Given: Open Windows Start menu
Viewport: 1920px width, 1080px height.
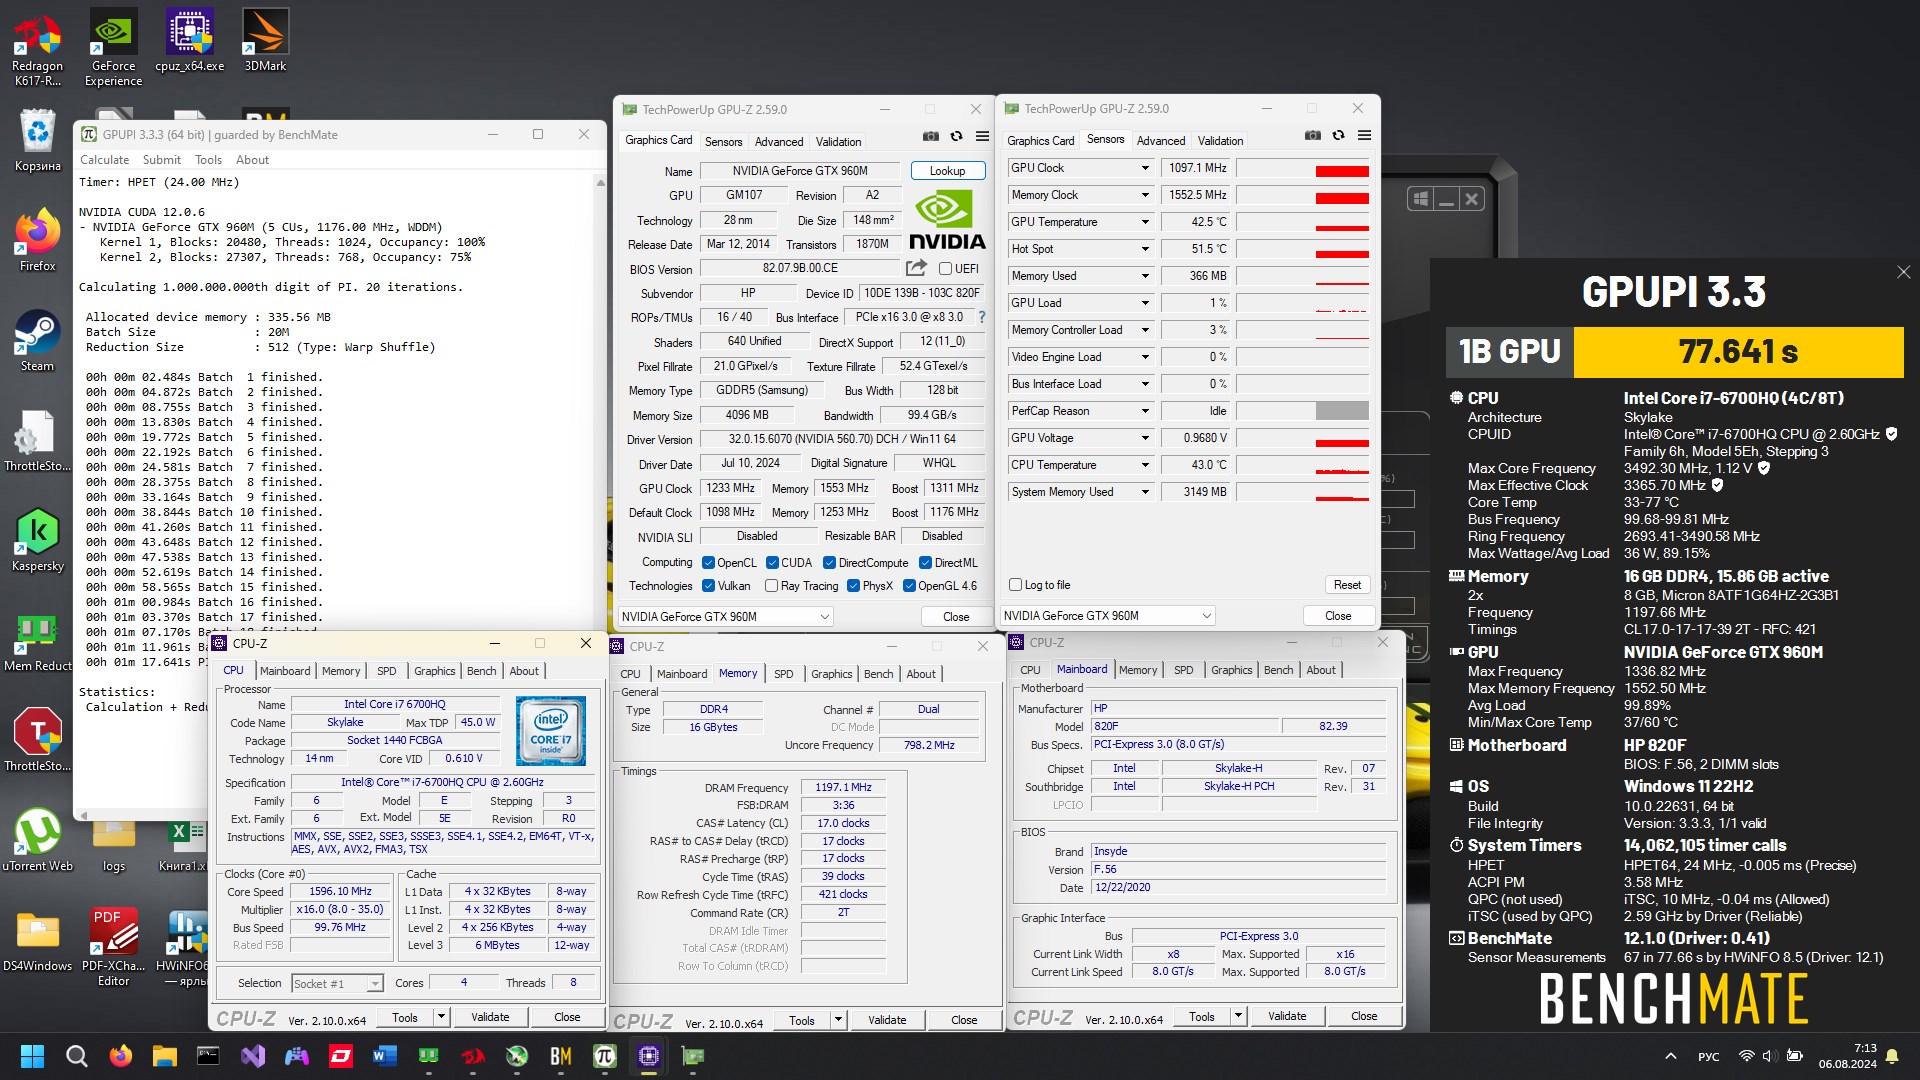Looking at the screenshot, I should coord(32,1056).
